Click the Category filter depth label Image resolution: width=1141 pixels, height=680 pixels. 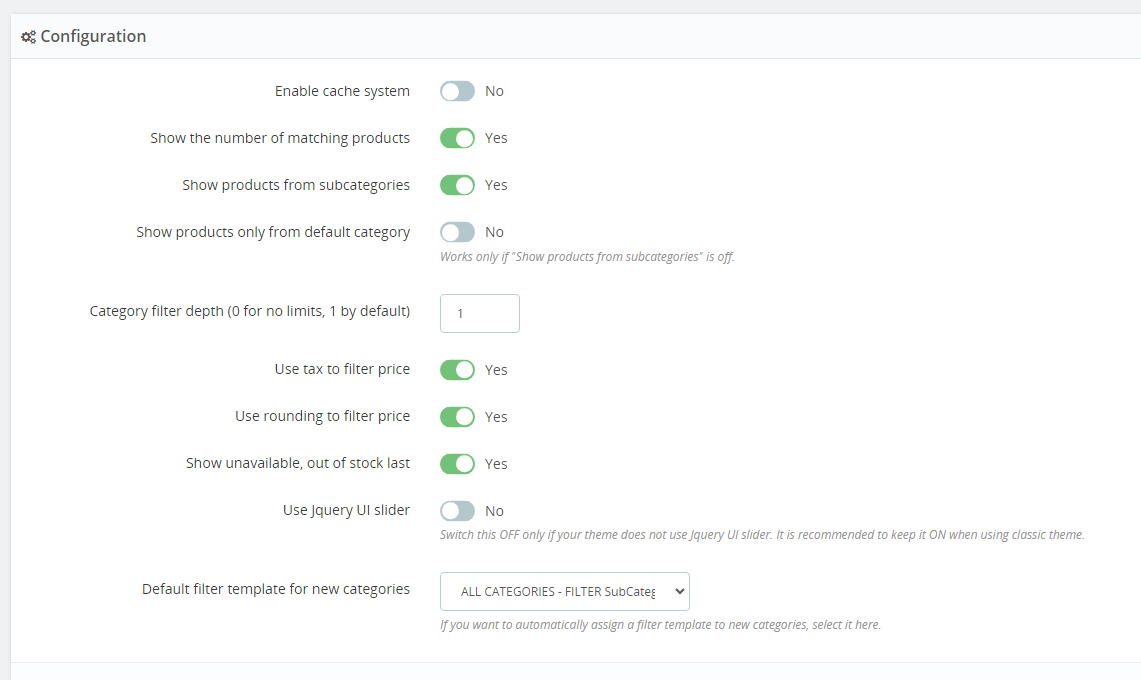[250, 311]
